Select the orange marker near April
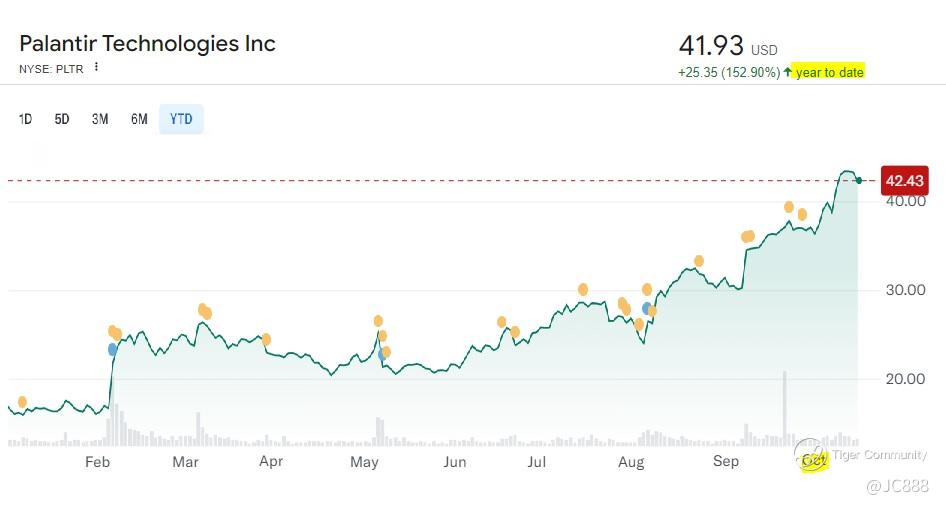Image resolution: width=946 pixels, height=507 pixels. (266, 339)
